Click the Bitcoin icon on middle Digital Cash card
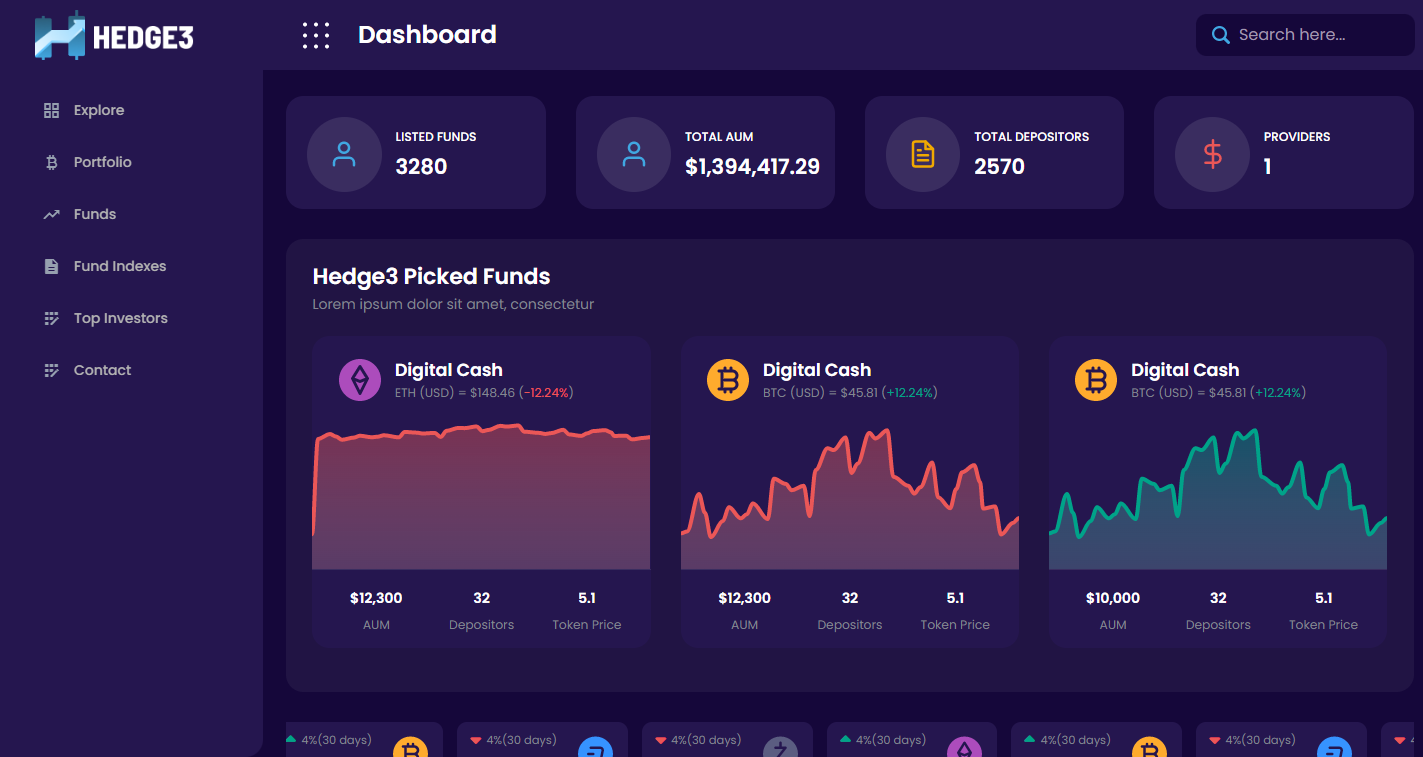The height and width of the screenshot is (757, 1423). point(728,380)
